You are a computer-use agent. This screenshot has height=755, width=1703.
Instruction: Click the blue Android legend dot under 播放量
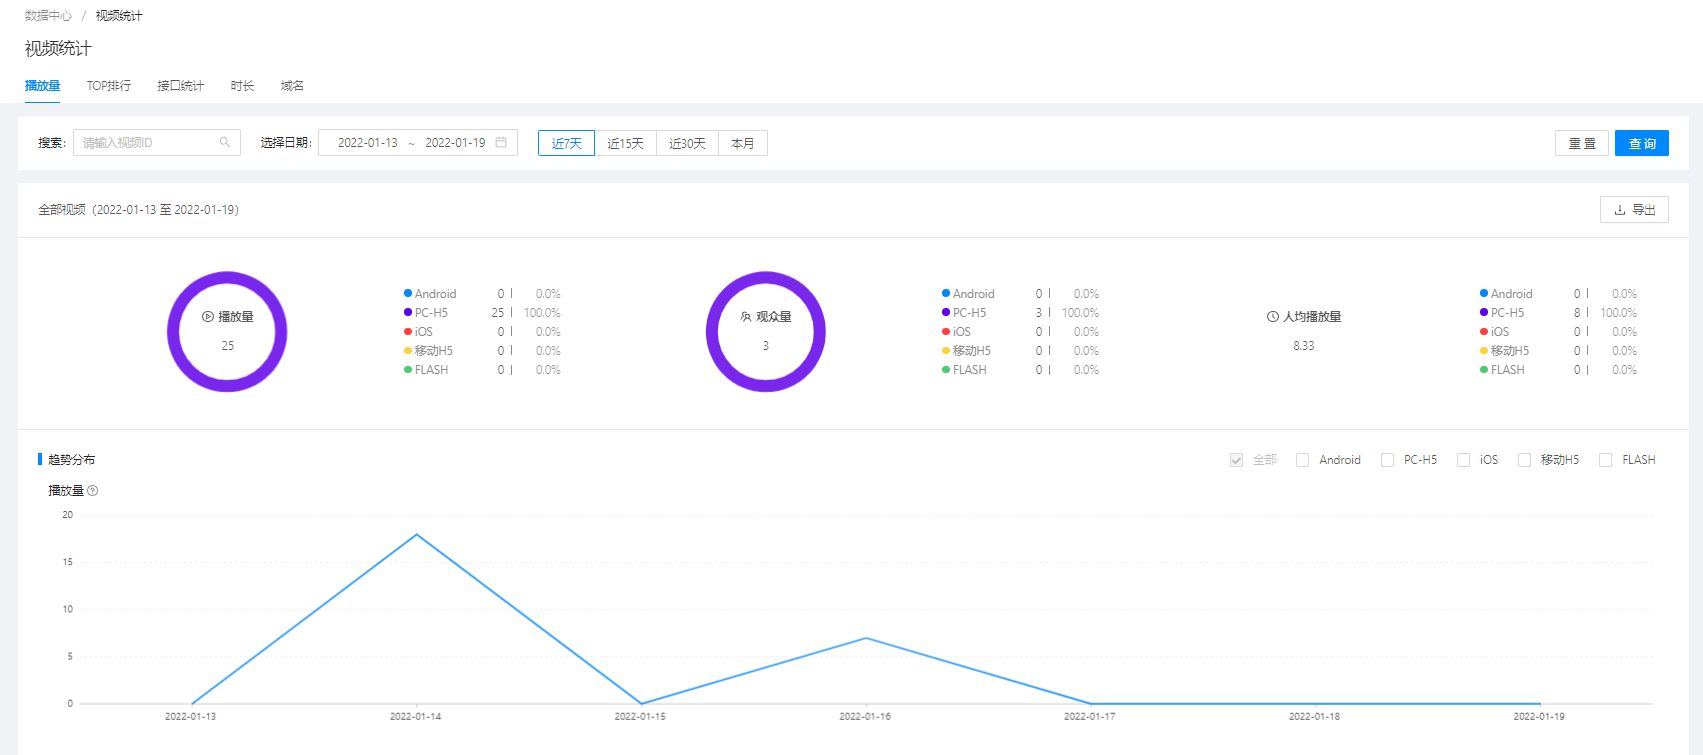(x=408, y=293)
